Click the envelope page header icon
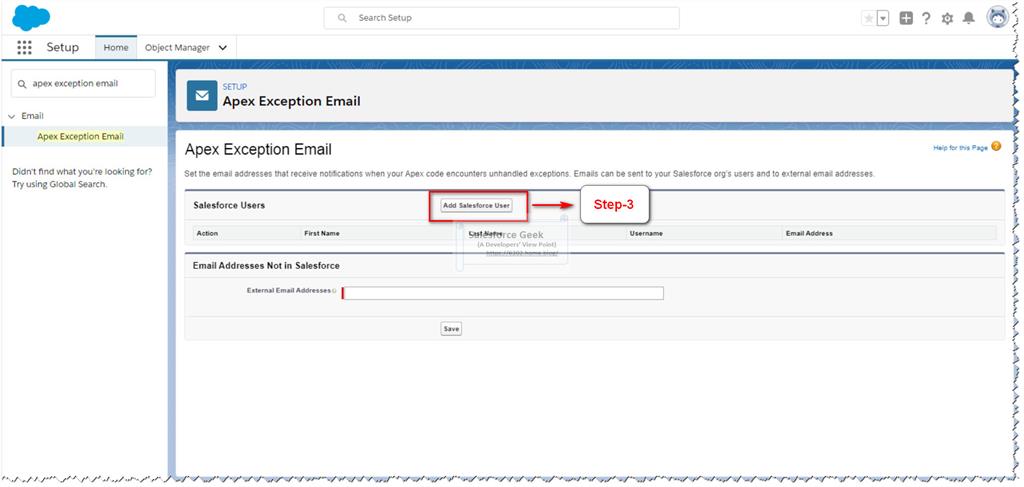The image size is (1024, 487). click(x=202, y=96)
